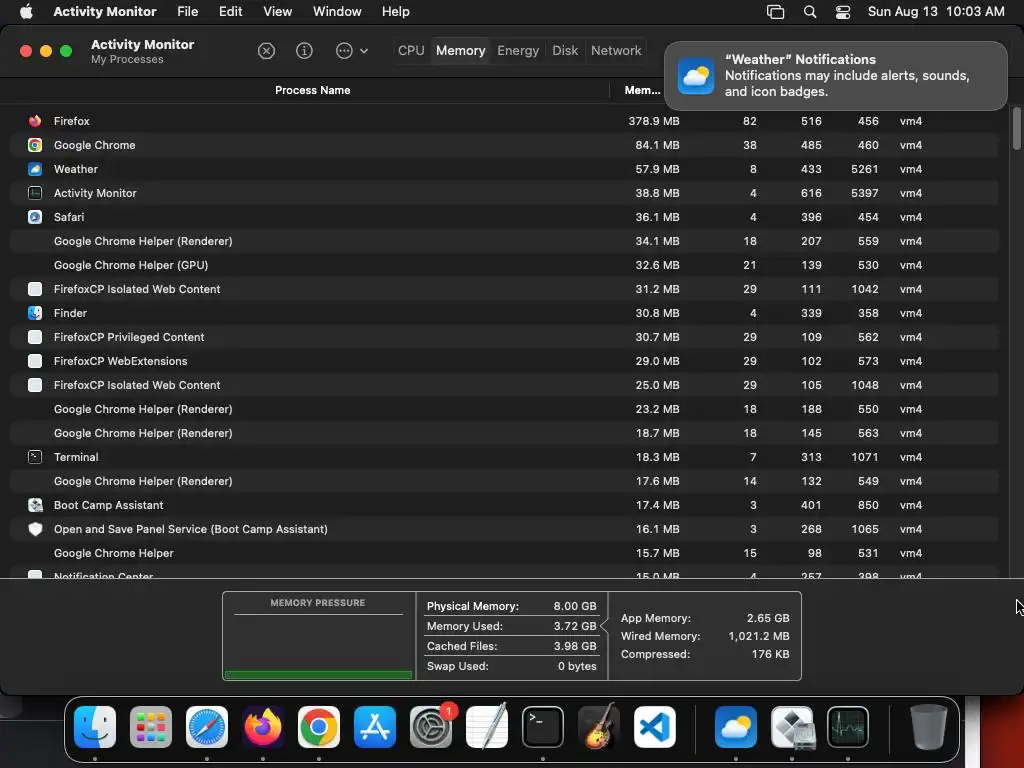
Task: Open Terminal from the Dock
Action: click(x=543, y=727)
